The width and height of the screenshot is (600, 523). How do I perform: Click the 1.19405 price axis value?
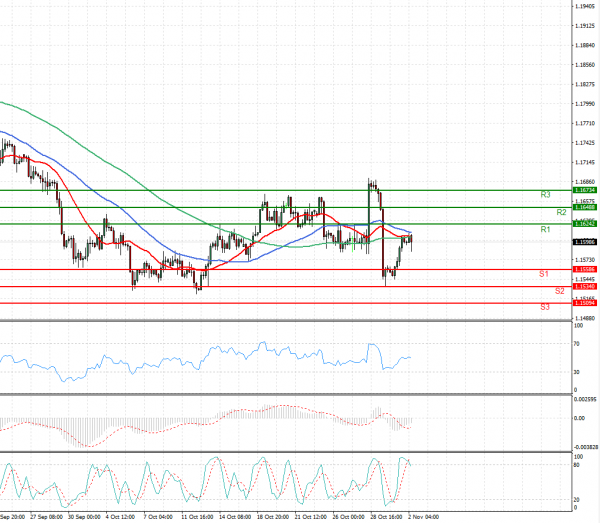585,6
